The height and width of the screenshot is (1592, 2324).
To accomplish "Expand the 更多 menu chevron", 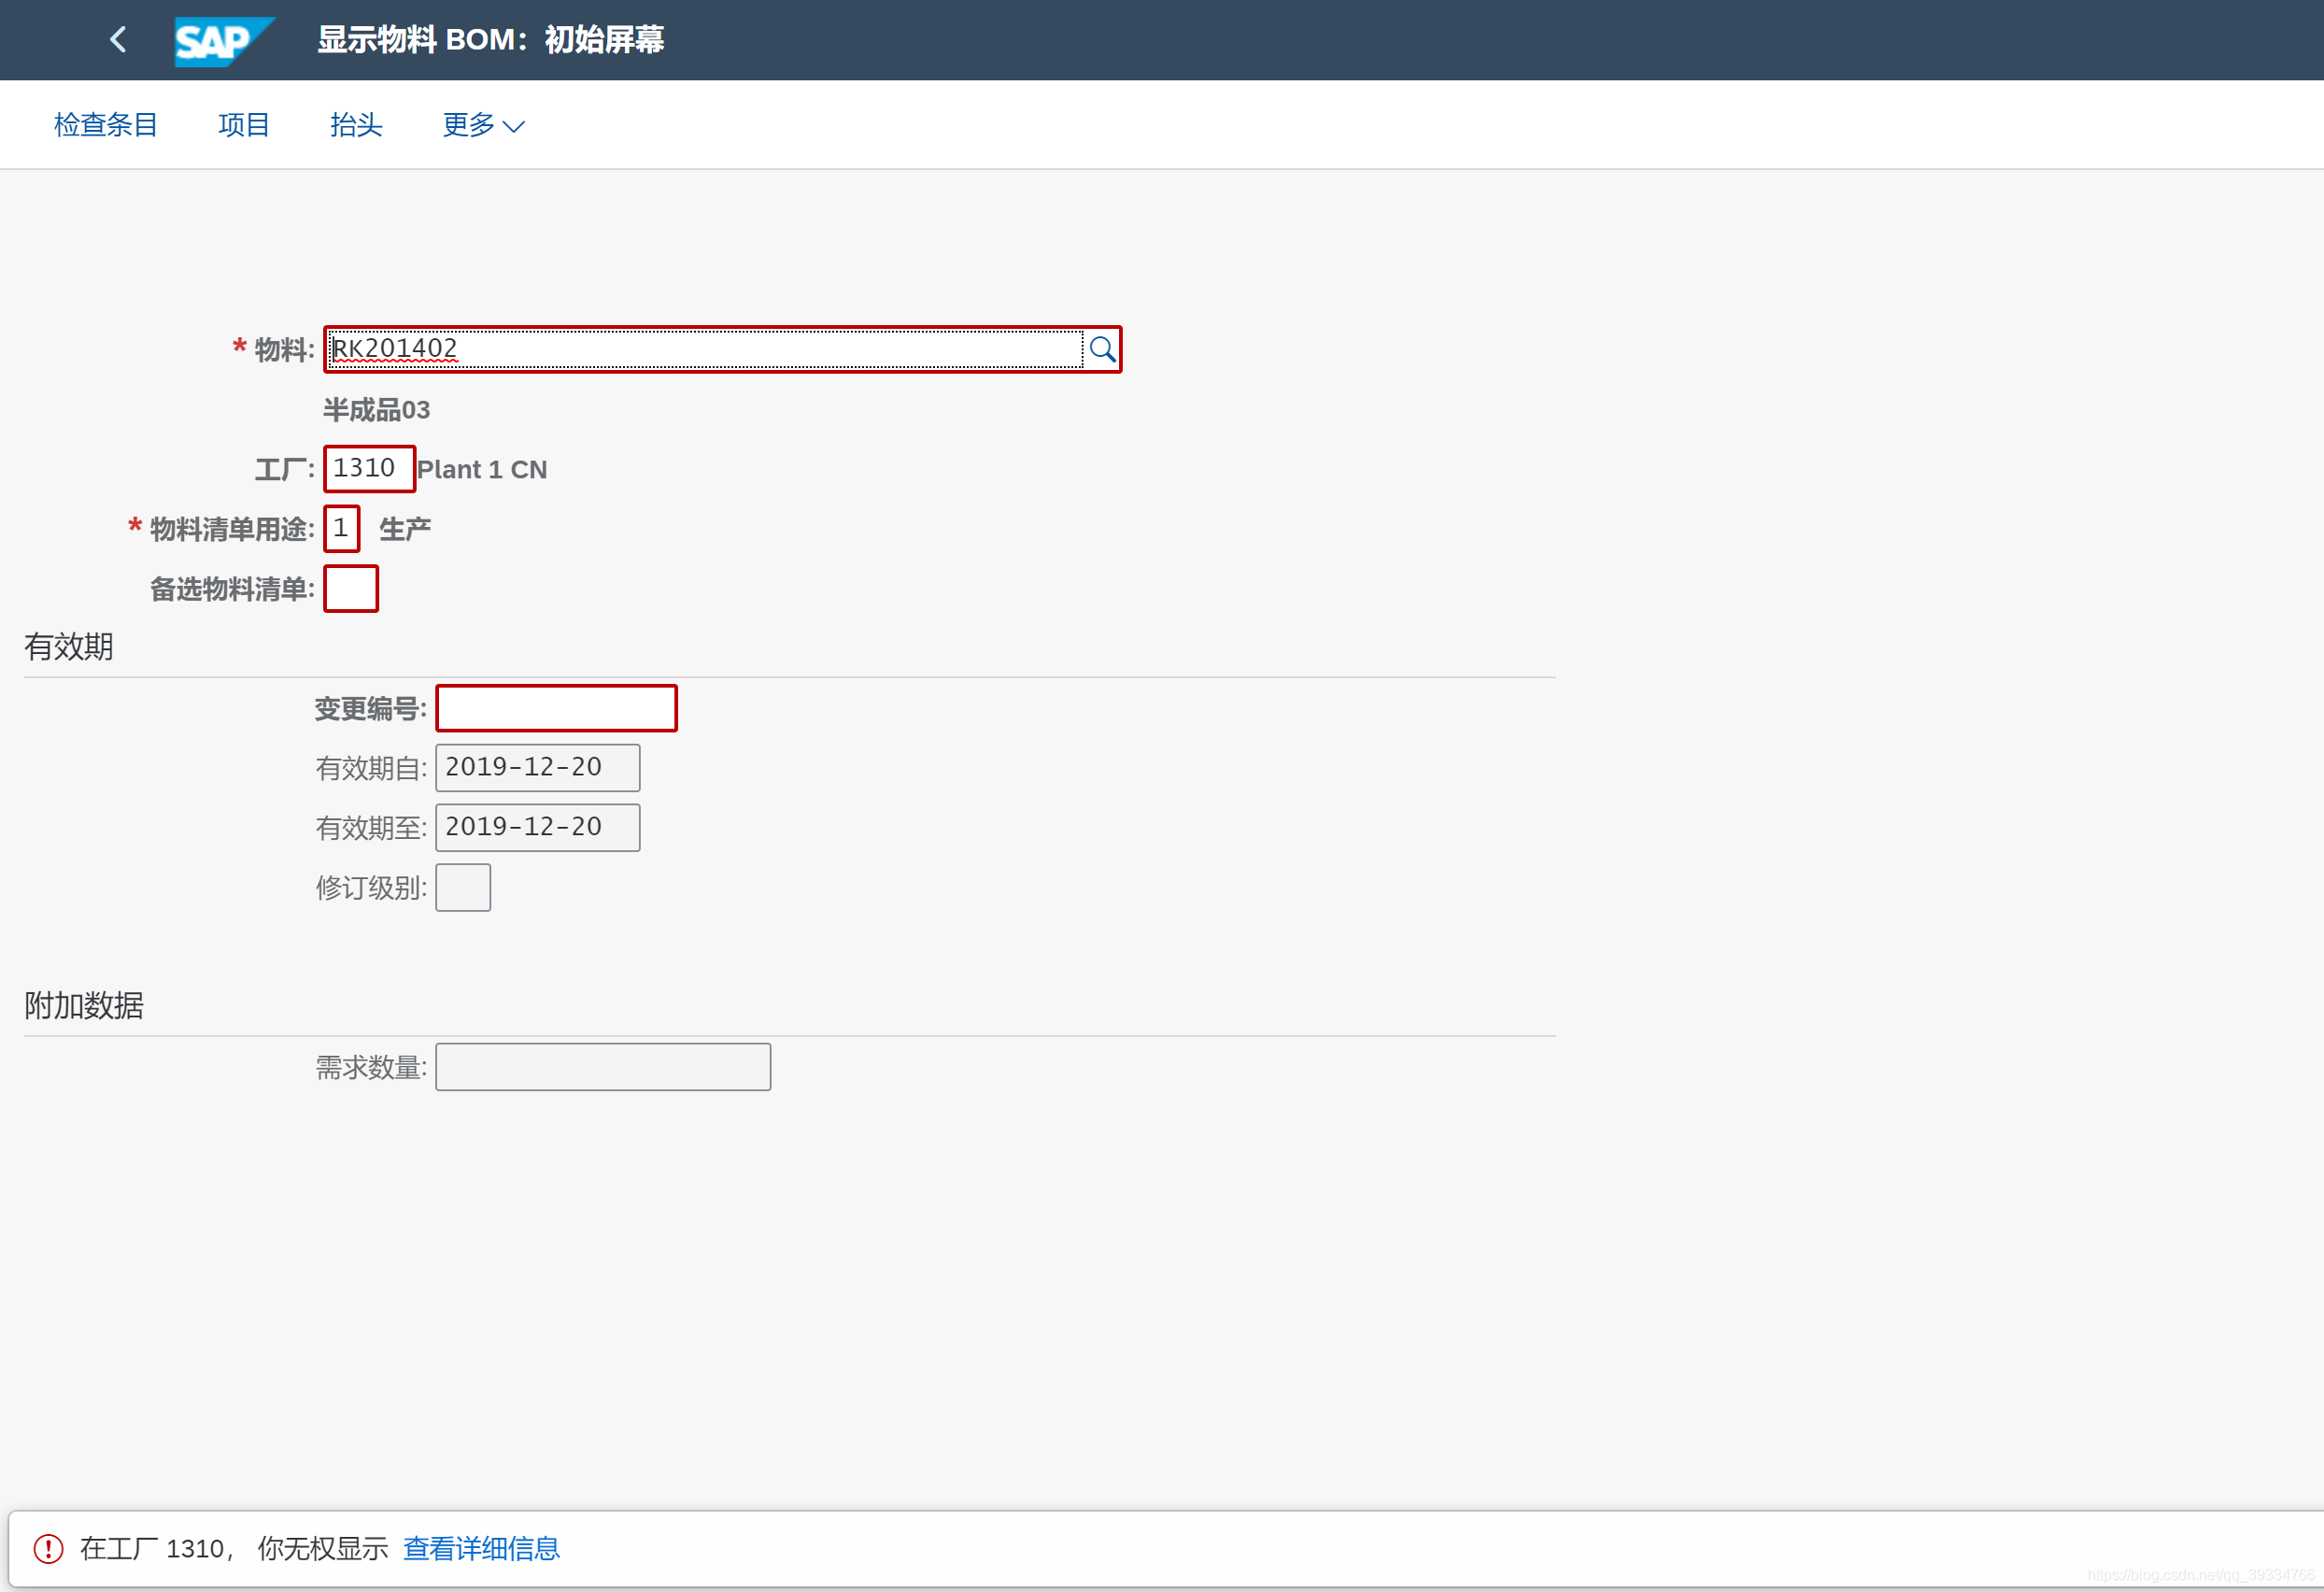I will tap(514, 126).
